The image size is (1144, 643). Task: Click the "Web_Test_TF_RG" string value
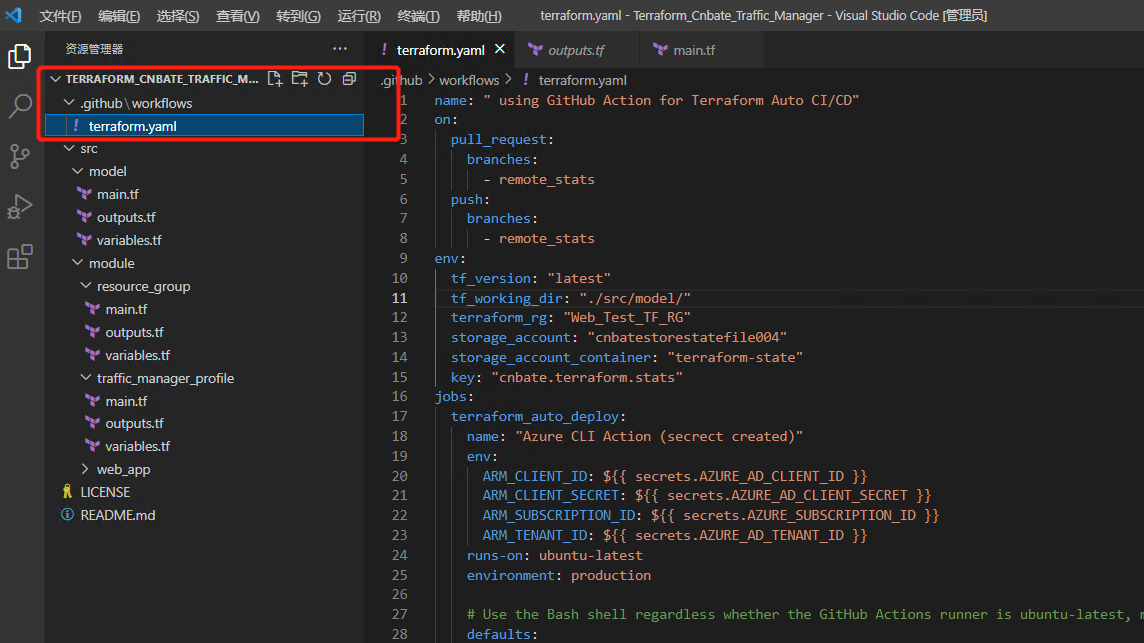[x=627, y=317]
